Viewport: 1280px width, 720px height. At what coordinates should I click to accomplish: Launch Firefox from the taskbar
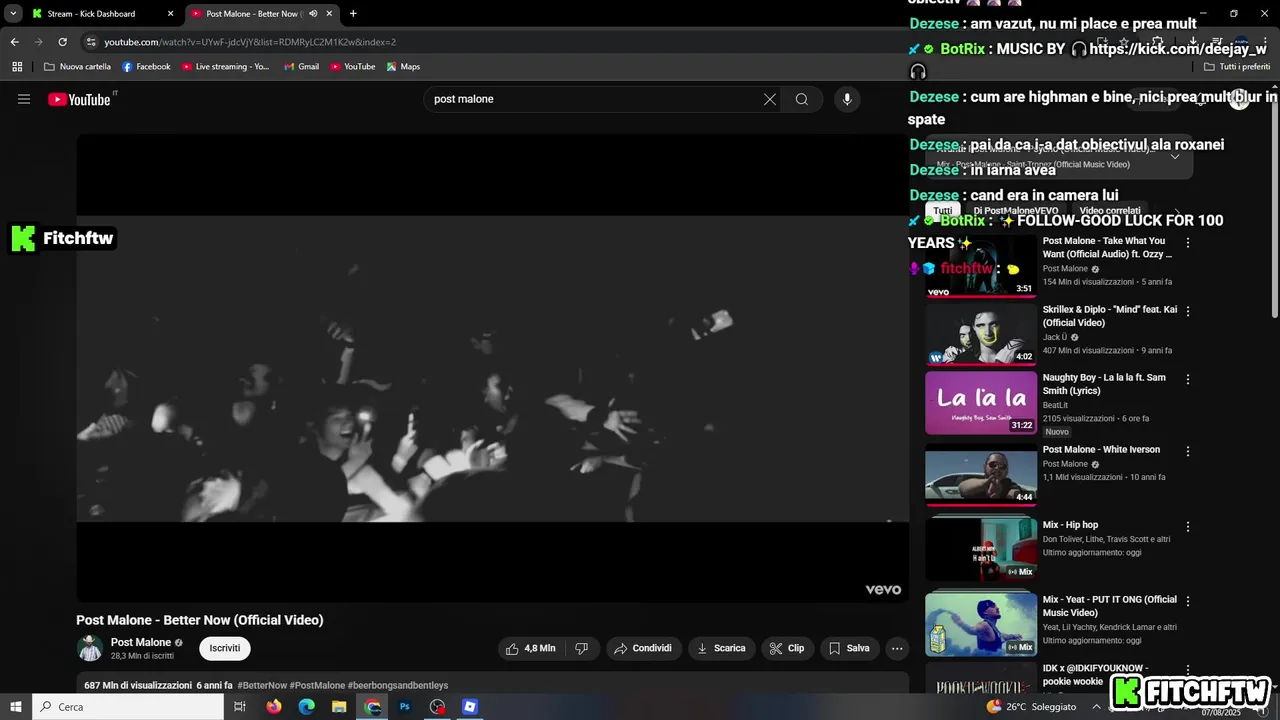[x=274, y=707]
